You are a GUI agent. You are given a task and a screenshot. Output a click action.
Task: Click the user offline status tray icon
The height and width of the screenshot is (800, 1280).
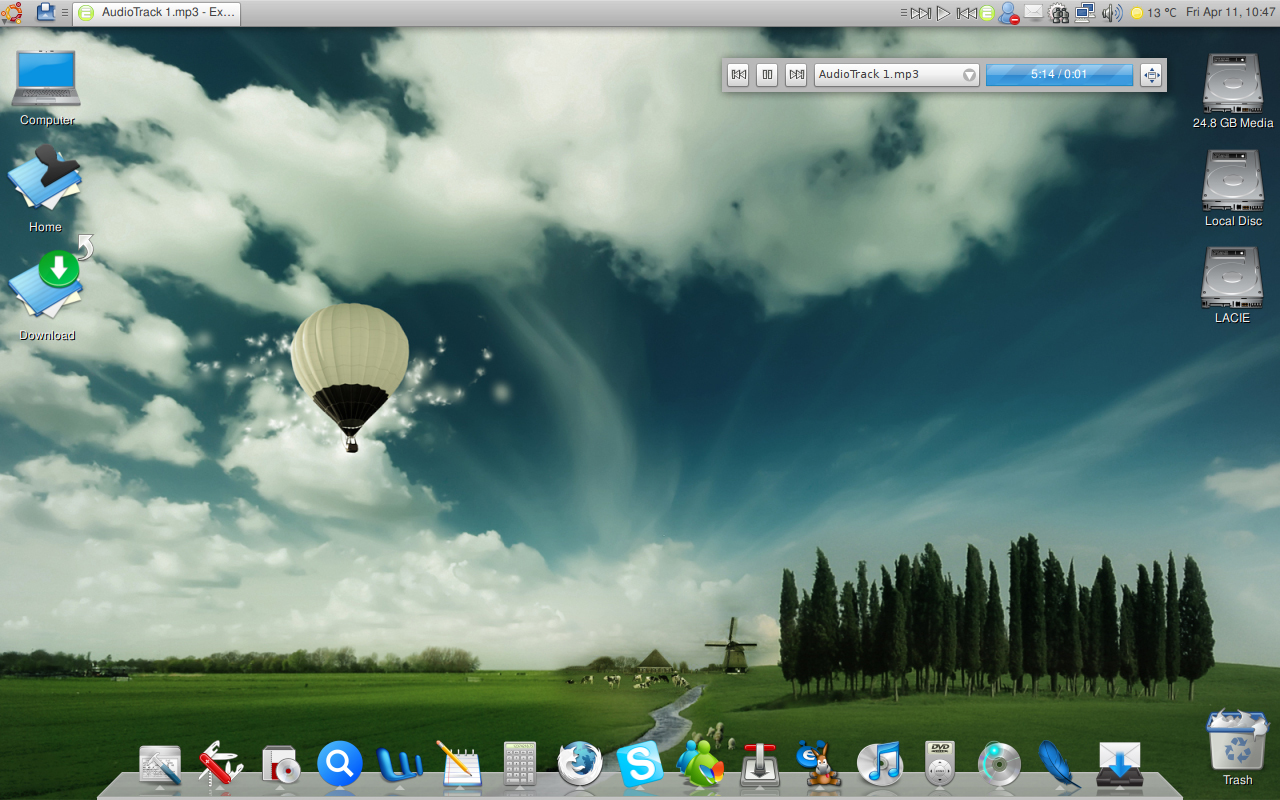(x=1009, y=13)
